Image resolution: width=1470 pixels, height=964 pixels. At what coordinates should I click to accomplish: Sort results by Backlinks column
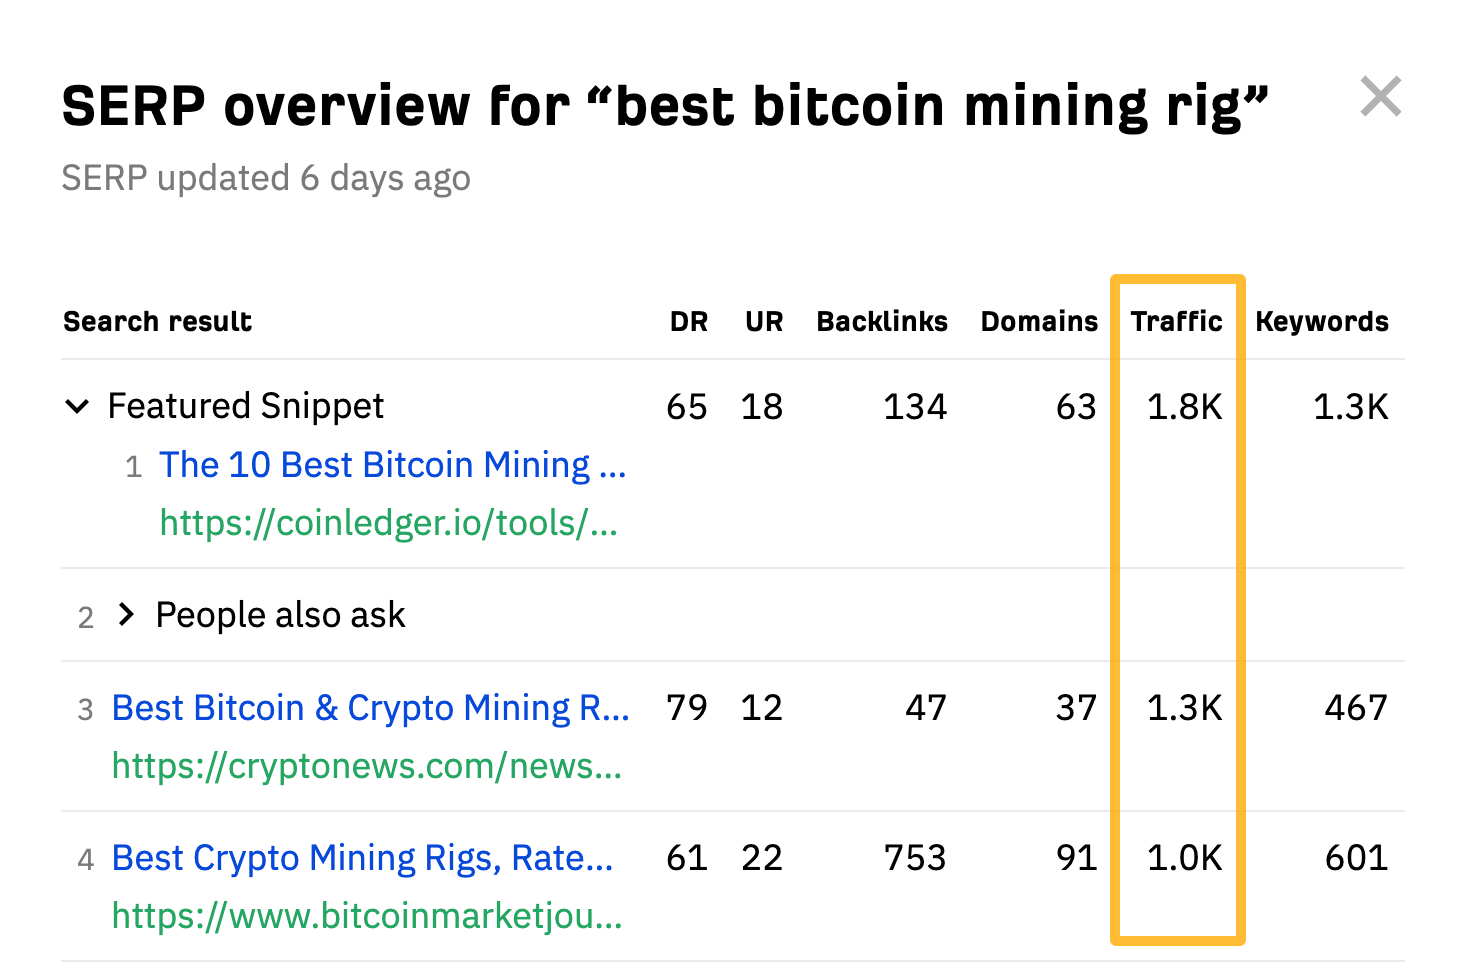882,321
